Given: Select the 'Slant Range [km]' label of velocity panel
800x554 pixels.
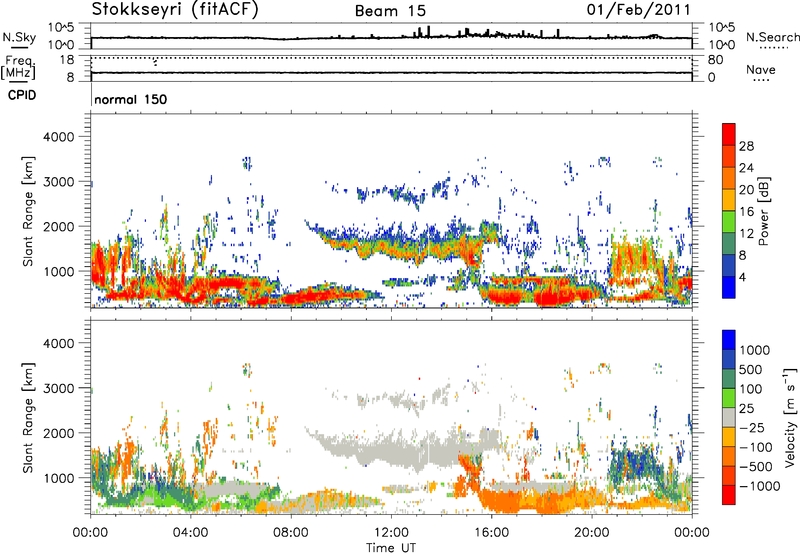Looking at the screenshot, I should pos(28,418).
